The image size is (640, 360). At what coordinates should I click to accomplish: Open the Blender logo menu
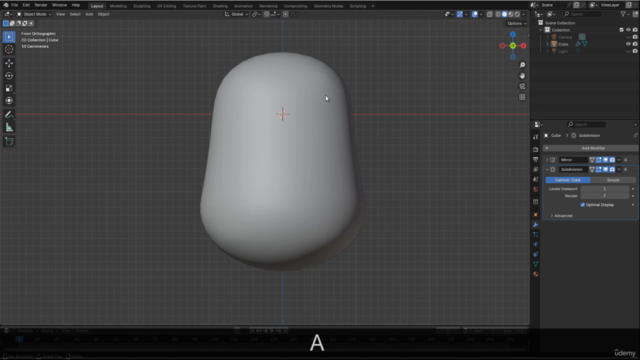click(5, 5)
